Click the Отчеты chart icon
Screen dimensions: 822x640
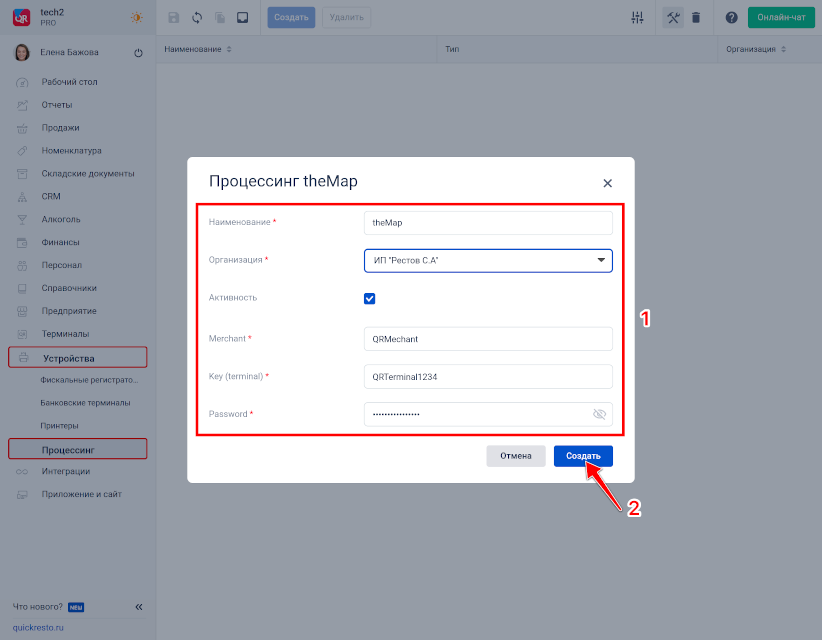22,105
